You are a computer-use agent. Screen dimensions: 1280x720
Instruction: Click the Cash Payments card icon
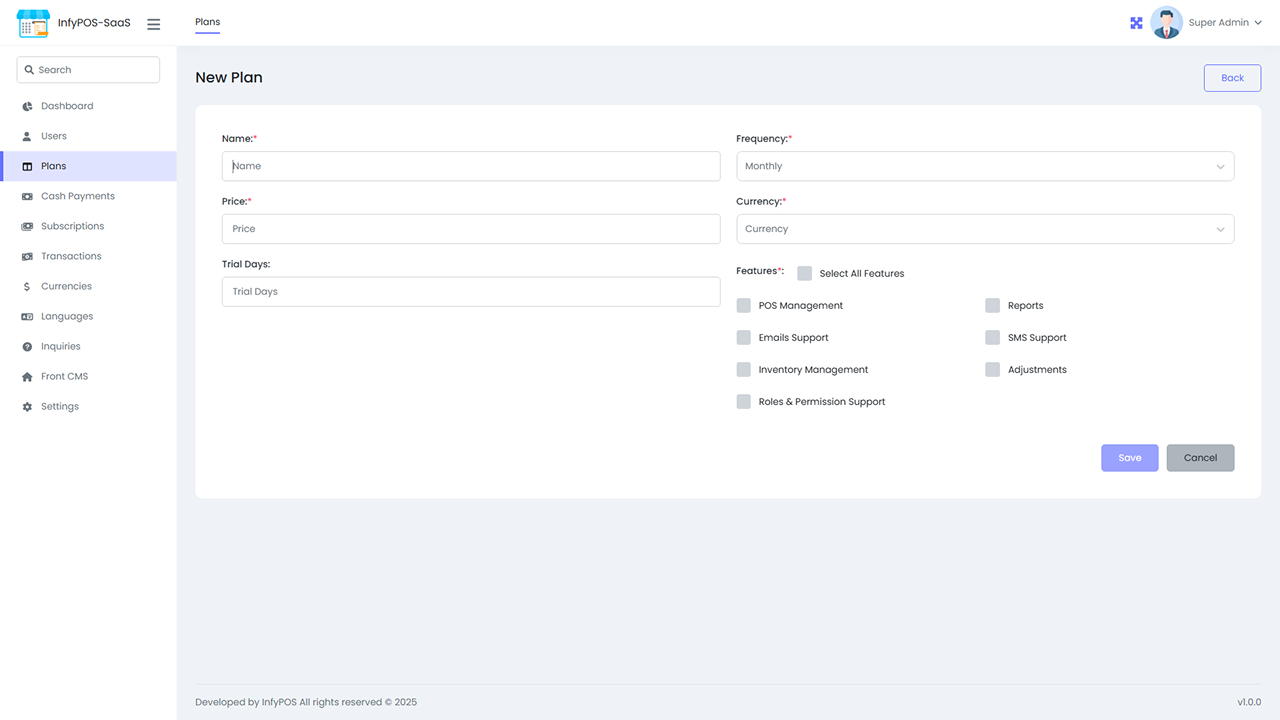click(24, 196)
